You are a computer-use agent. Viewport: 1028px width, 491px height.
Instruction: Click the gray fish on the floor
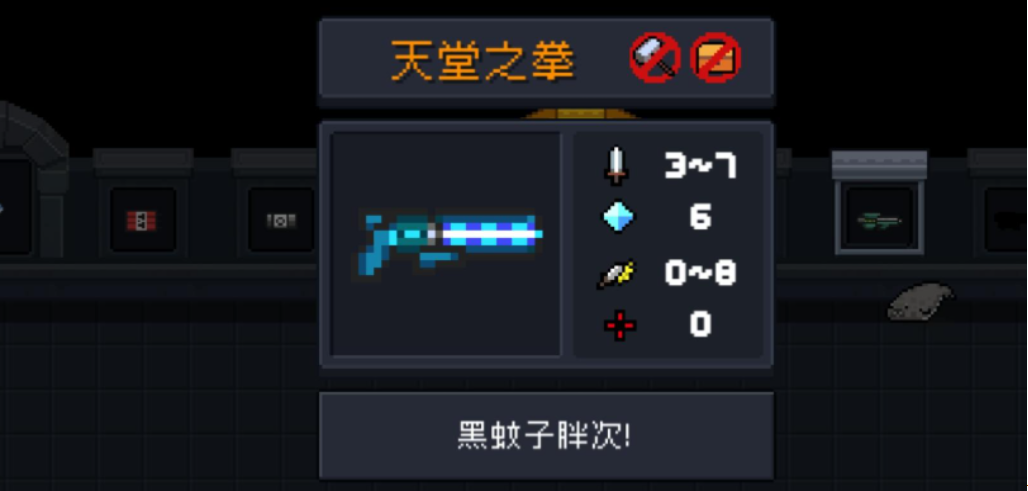click(x=919, y=301)
